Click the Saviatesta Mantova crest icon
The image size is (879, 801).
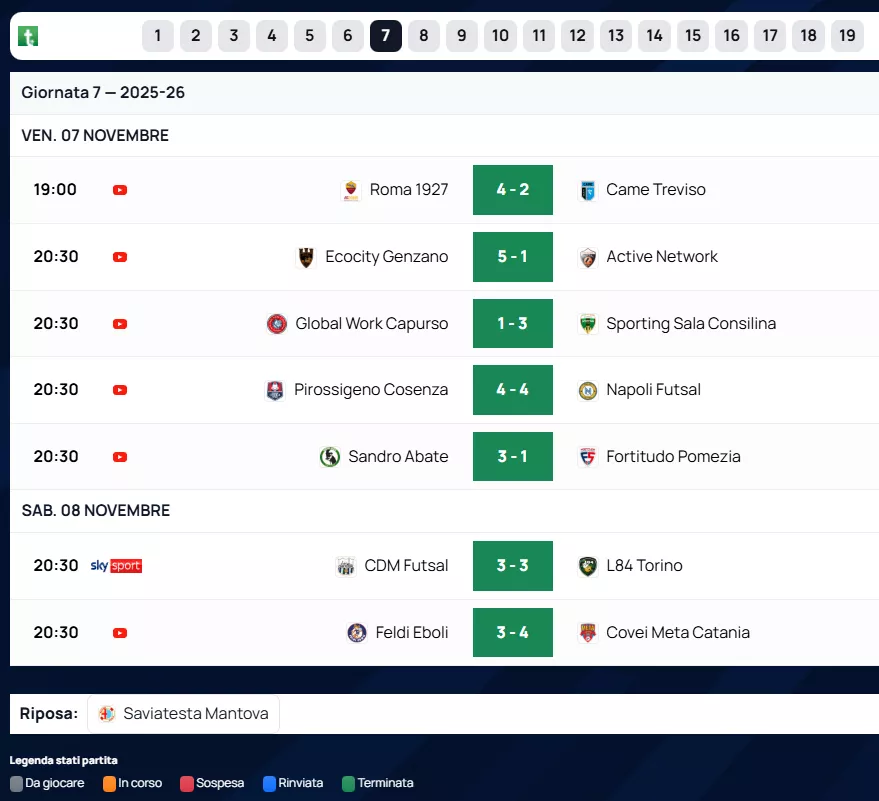[107, 714]
